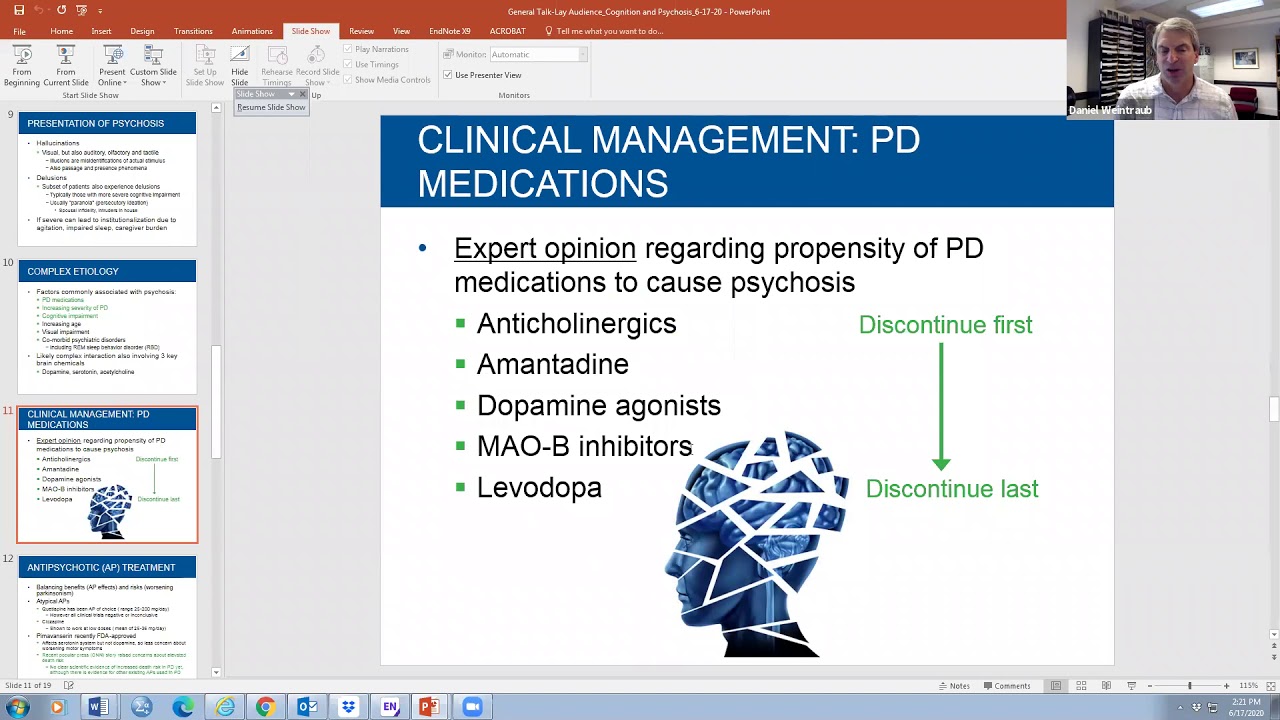Click spell check icon in status bar

69,686
